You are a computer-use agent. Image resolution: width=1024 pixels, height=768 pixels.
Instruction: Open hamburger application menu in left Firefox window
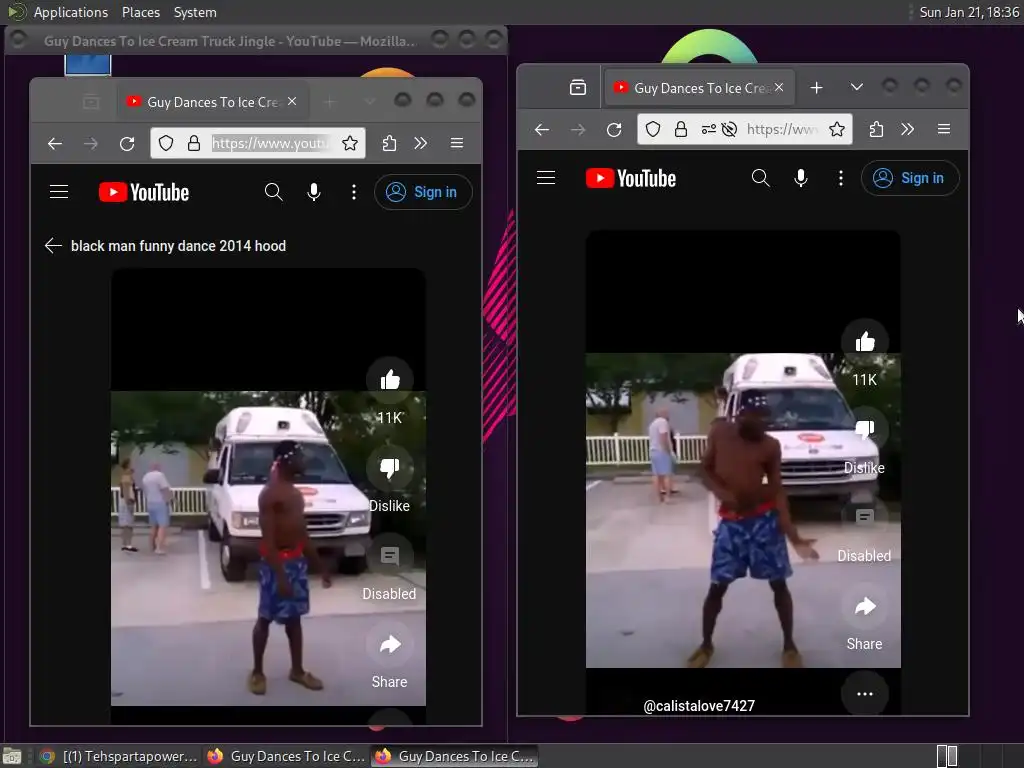[457, 143]
